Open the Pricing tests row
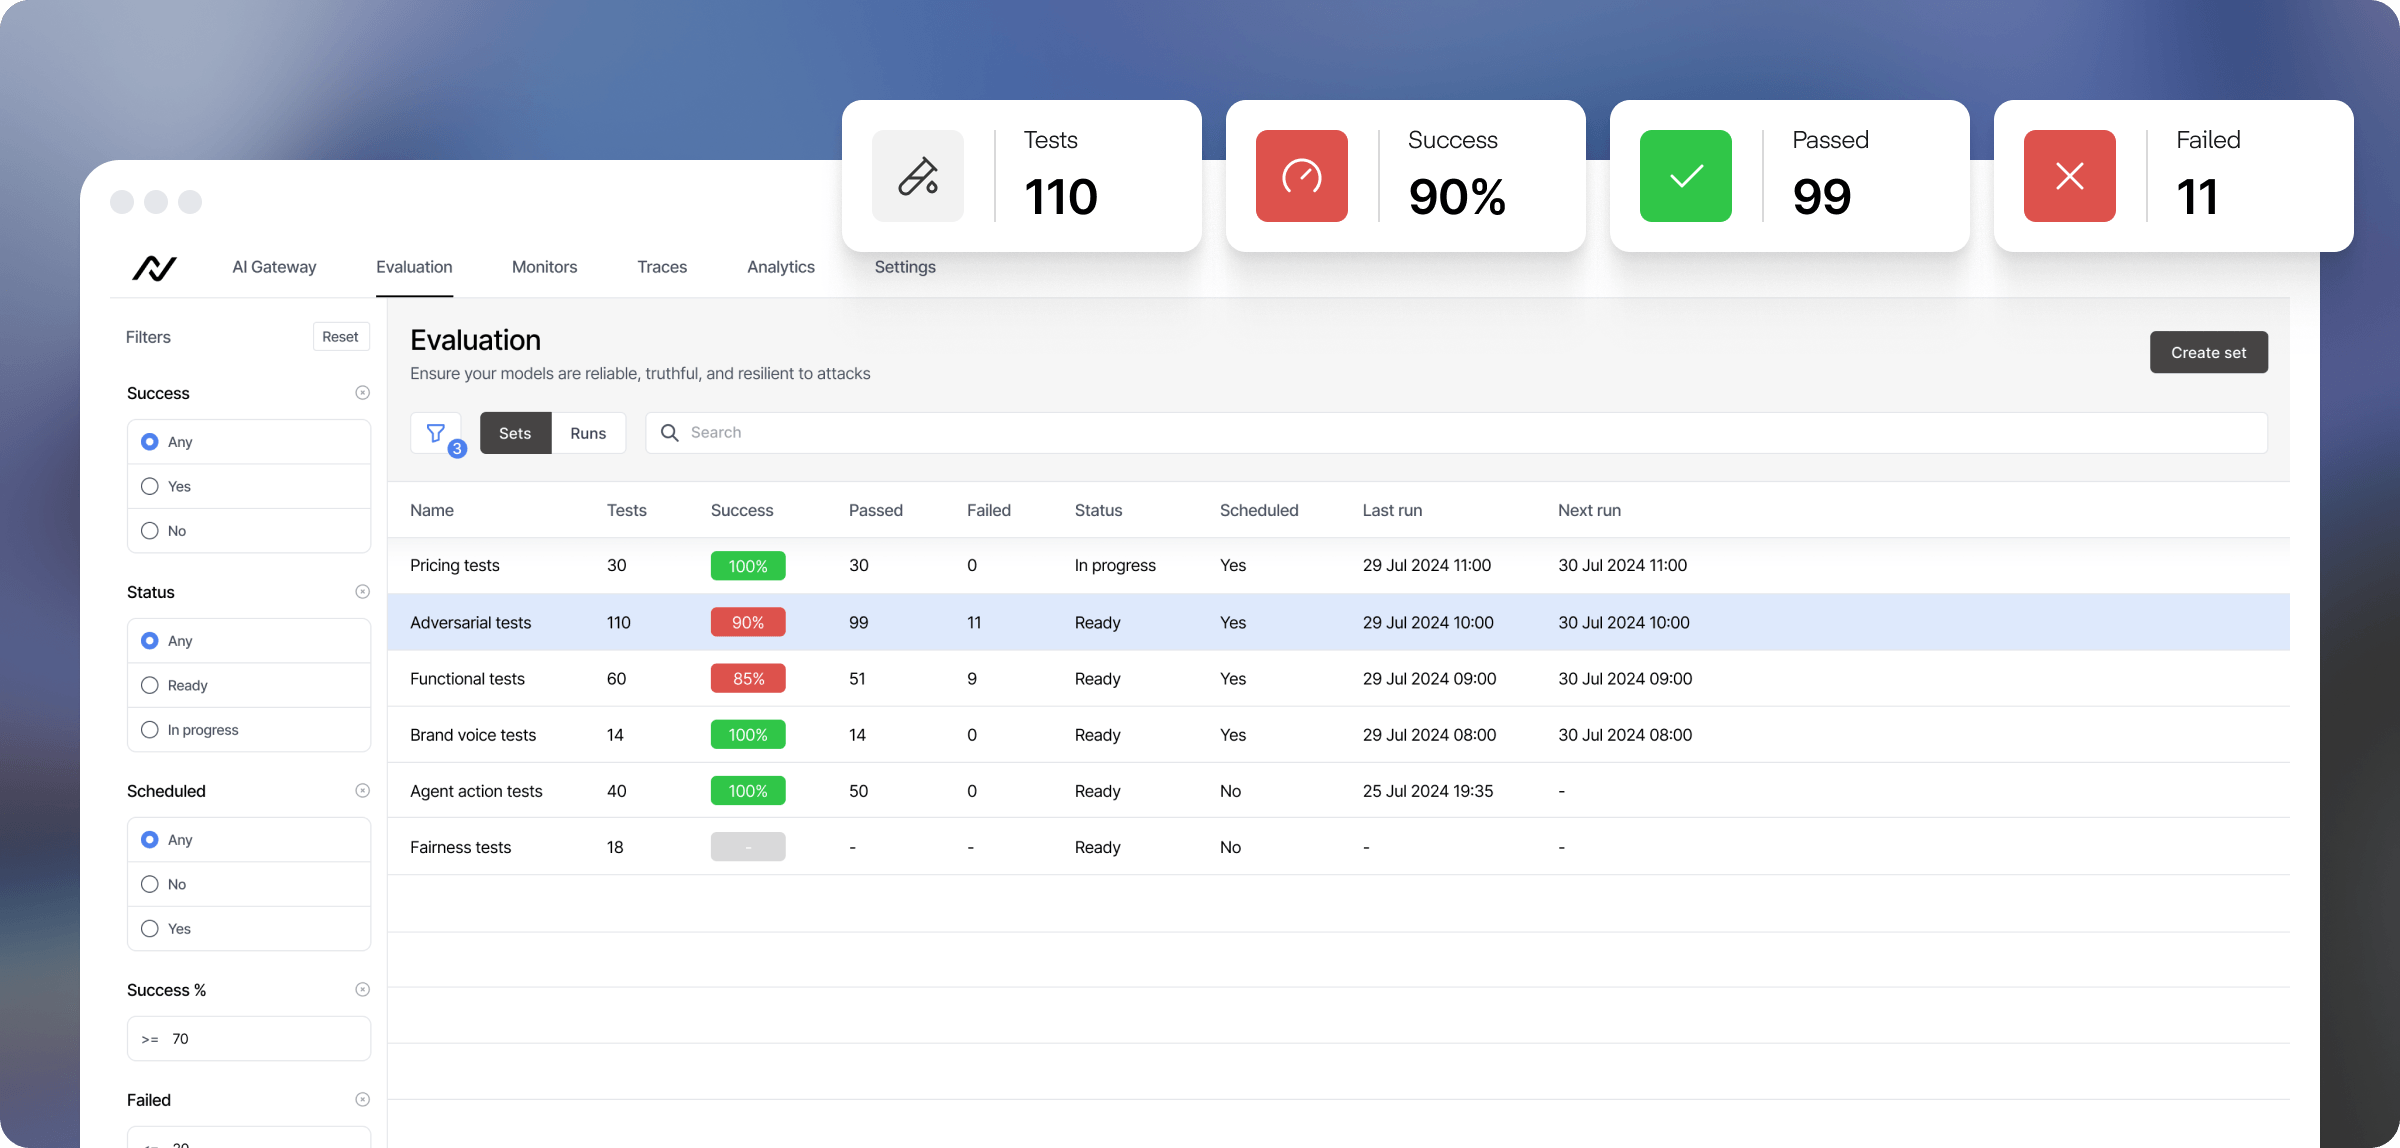This screenshot has height=1148, width=2400. 1339,566
